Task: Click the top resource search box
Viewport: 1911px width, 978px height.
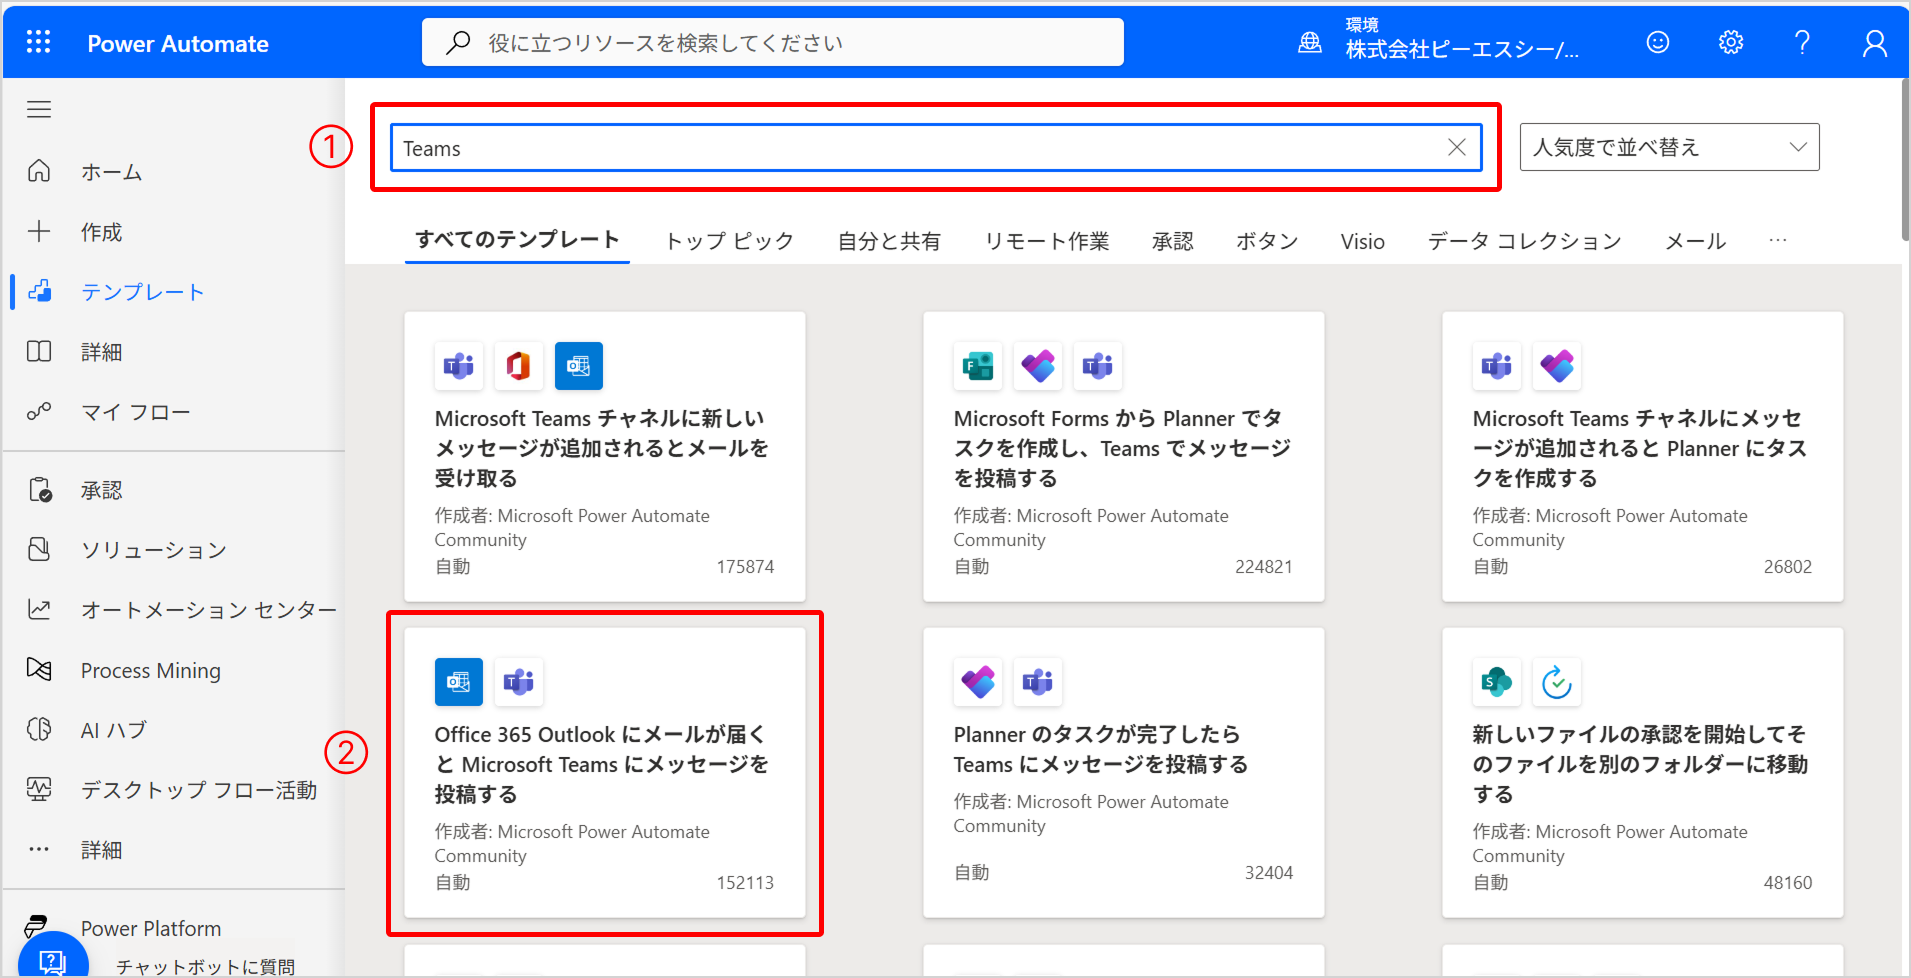Action: point(772,42)
